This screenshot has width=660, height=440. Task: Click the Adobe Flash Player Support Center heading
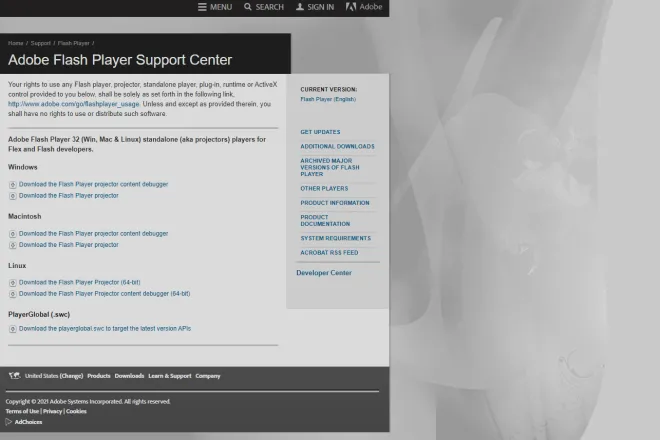click(x=120, y=60)
